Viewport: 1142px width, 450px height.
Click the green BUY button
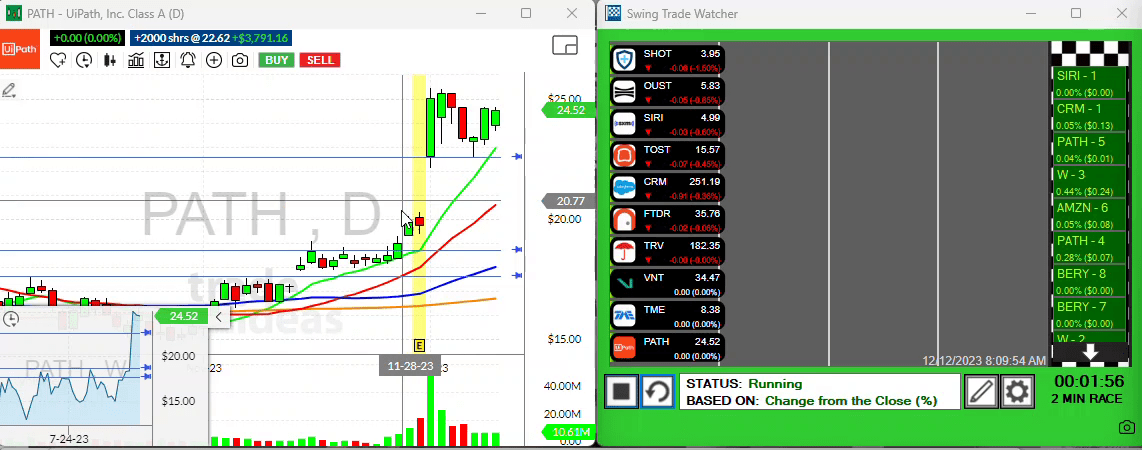click(x=277, y=60)
